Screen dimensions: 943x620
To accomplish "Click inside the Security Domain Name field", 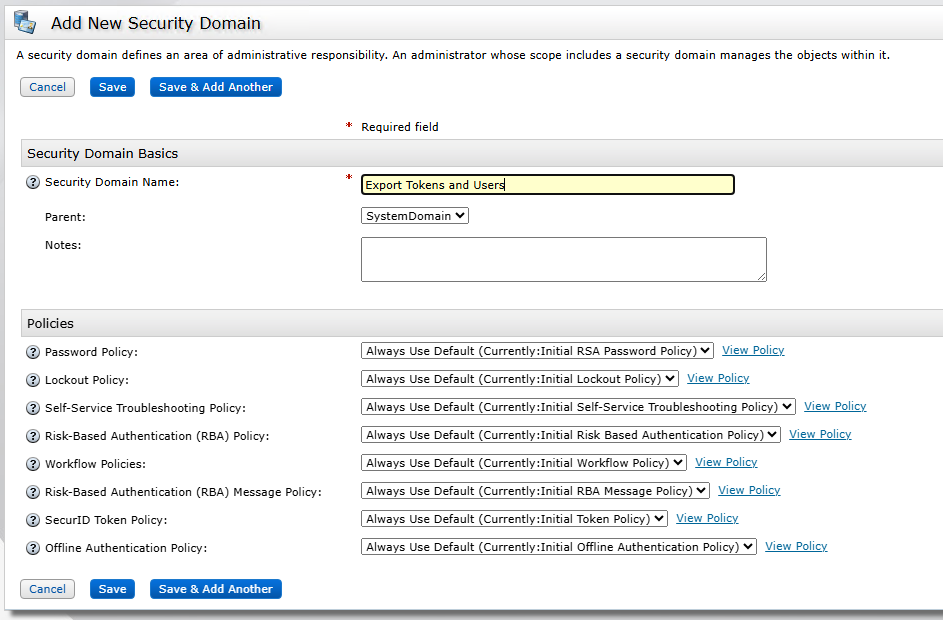I will coord(547,185).
